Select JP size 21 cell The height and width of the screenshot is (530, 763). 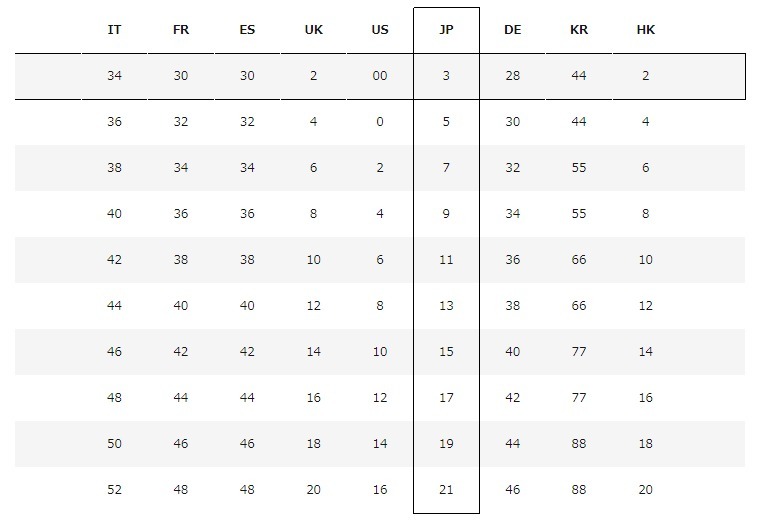(x=446, y=490)
